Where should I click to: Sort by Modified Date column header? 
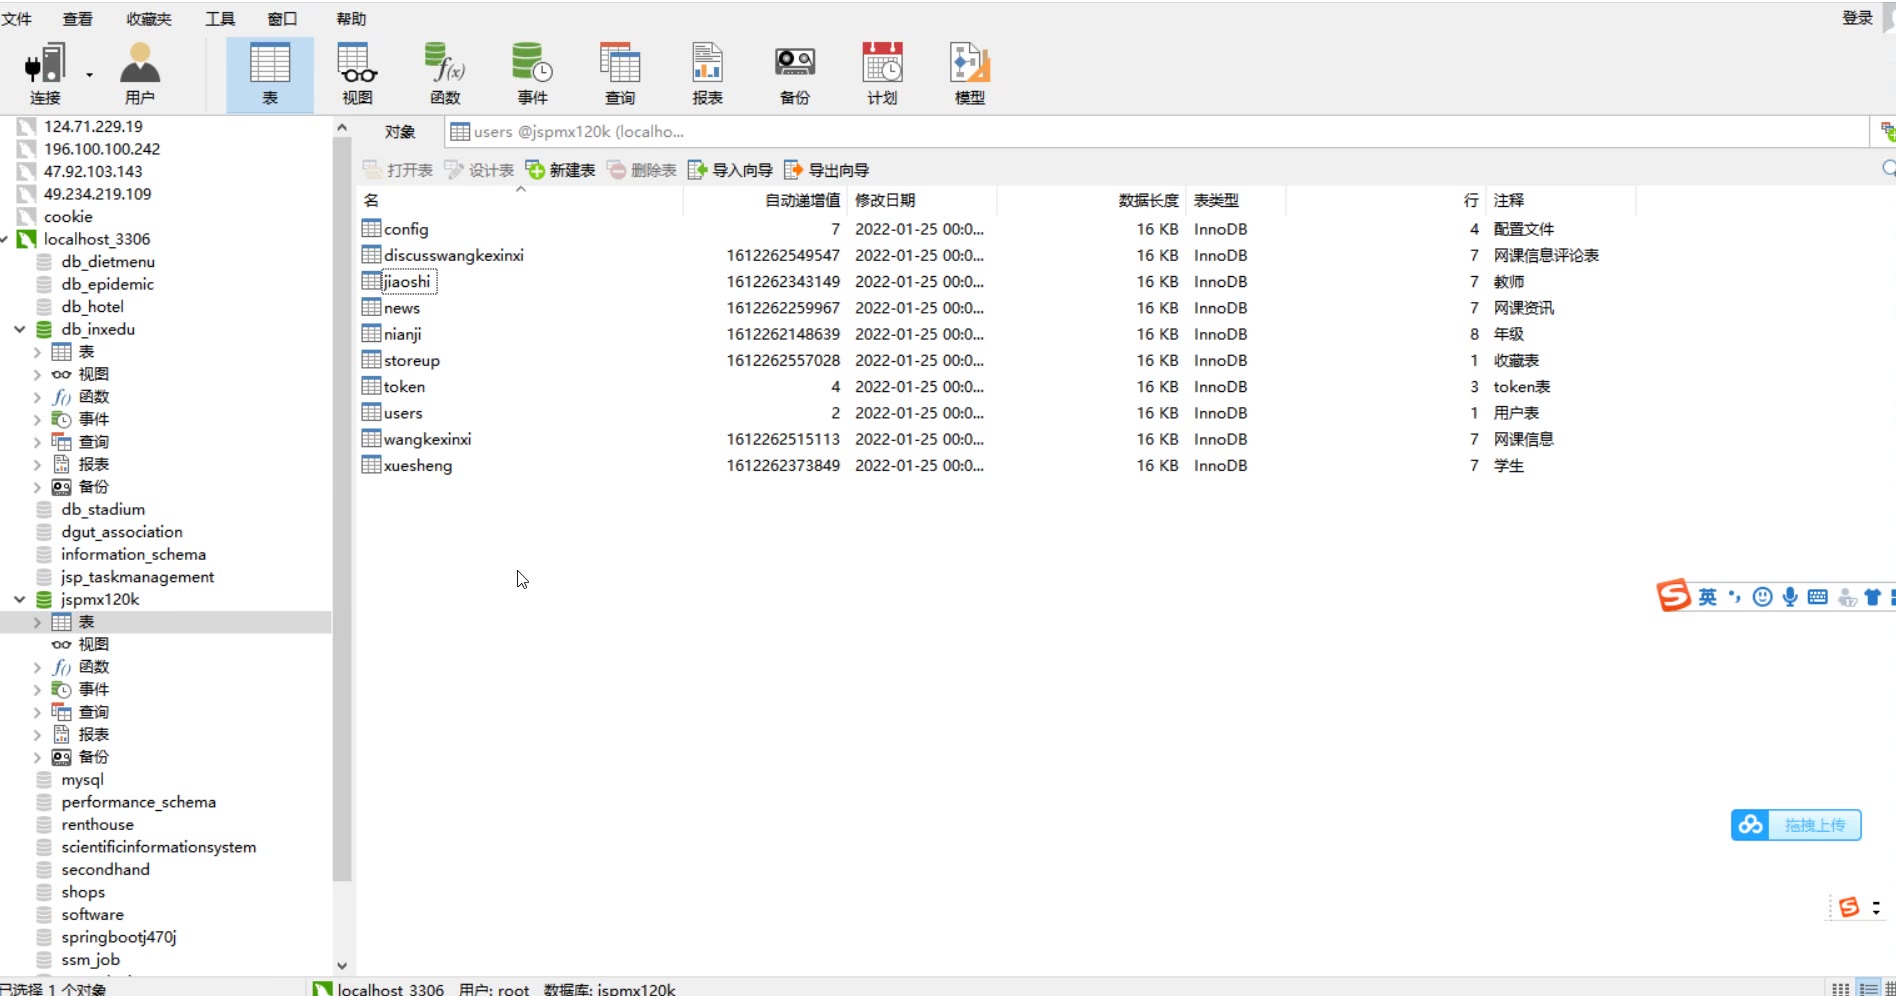pyautogui.click(x=920, y=200)
